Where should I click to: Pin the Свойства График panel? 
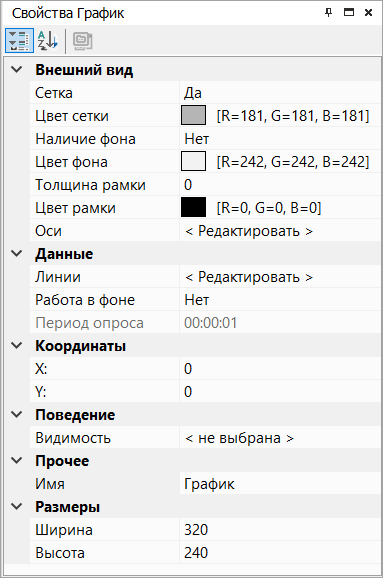click(328, 13)
